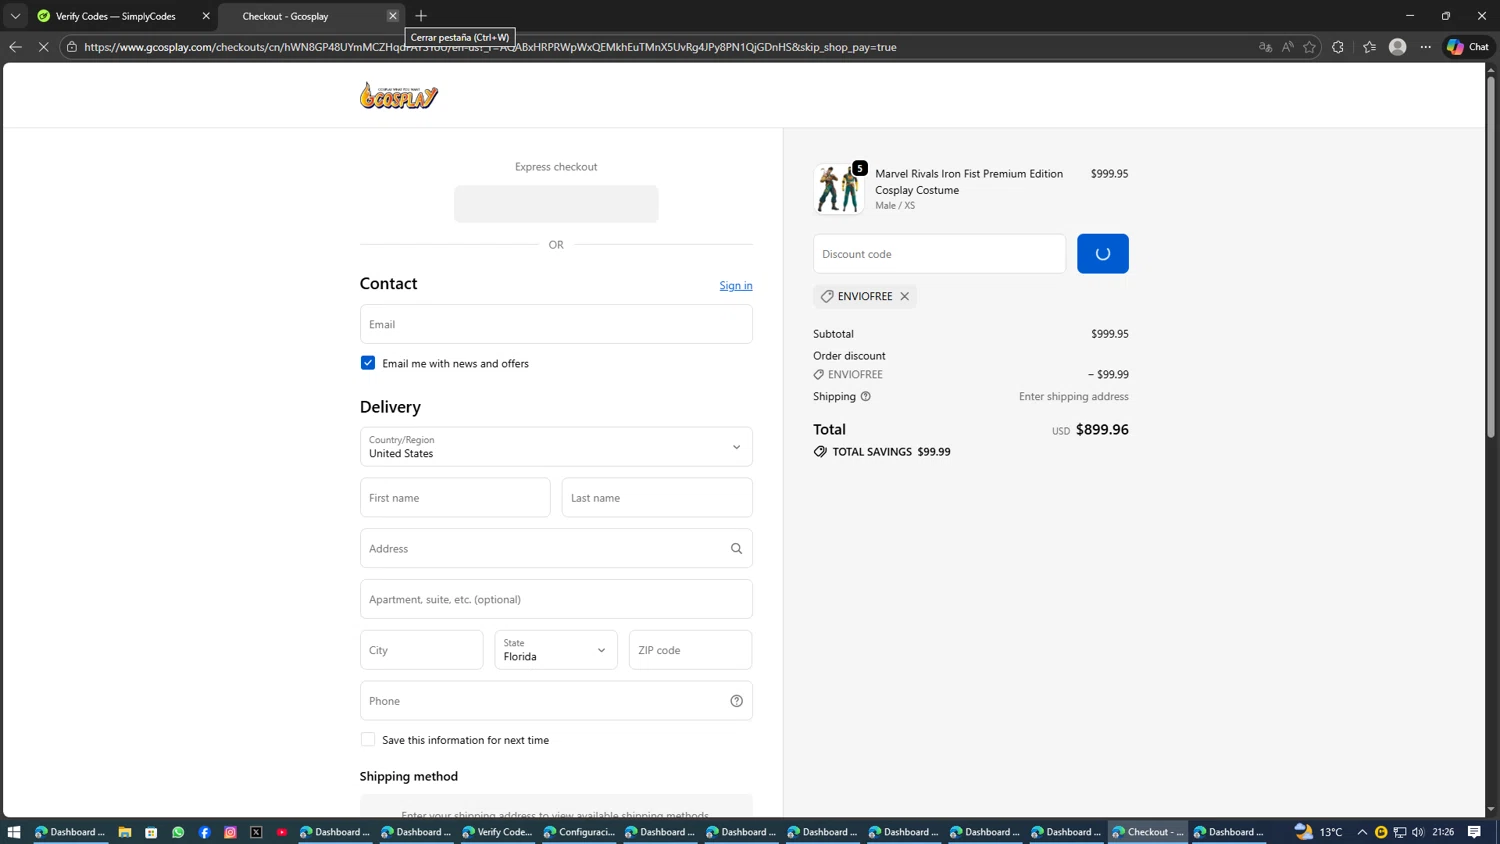Show hidden system tray icons chevron
Image resolution: width=1500 pixels, height=844 pixels.
(1362, 832)
